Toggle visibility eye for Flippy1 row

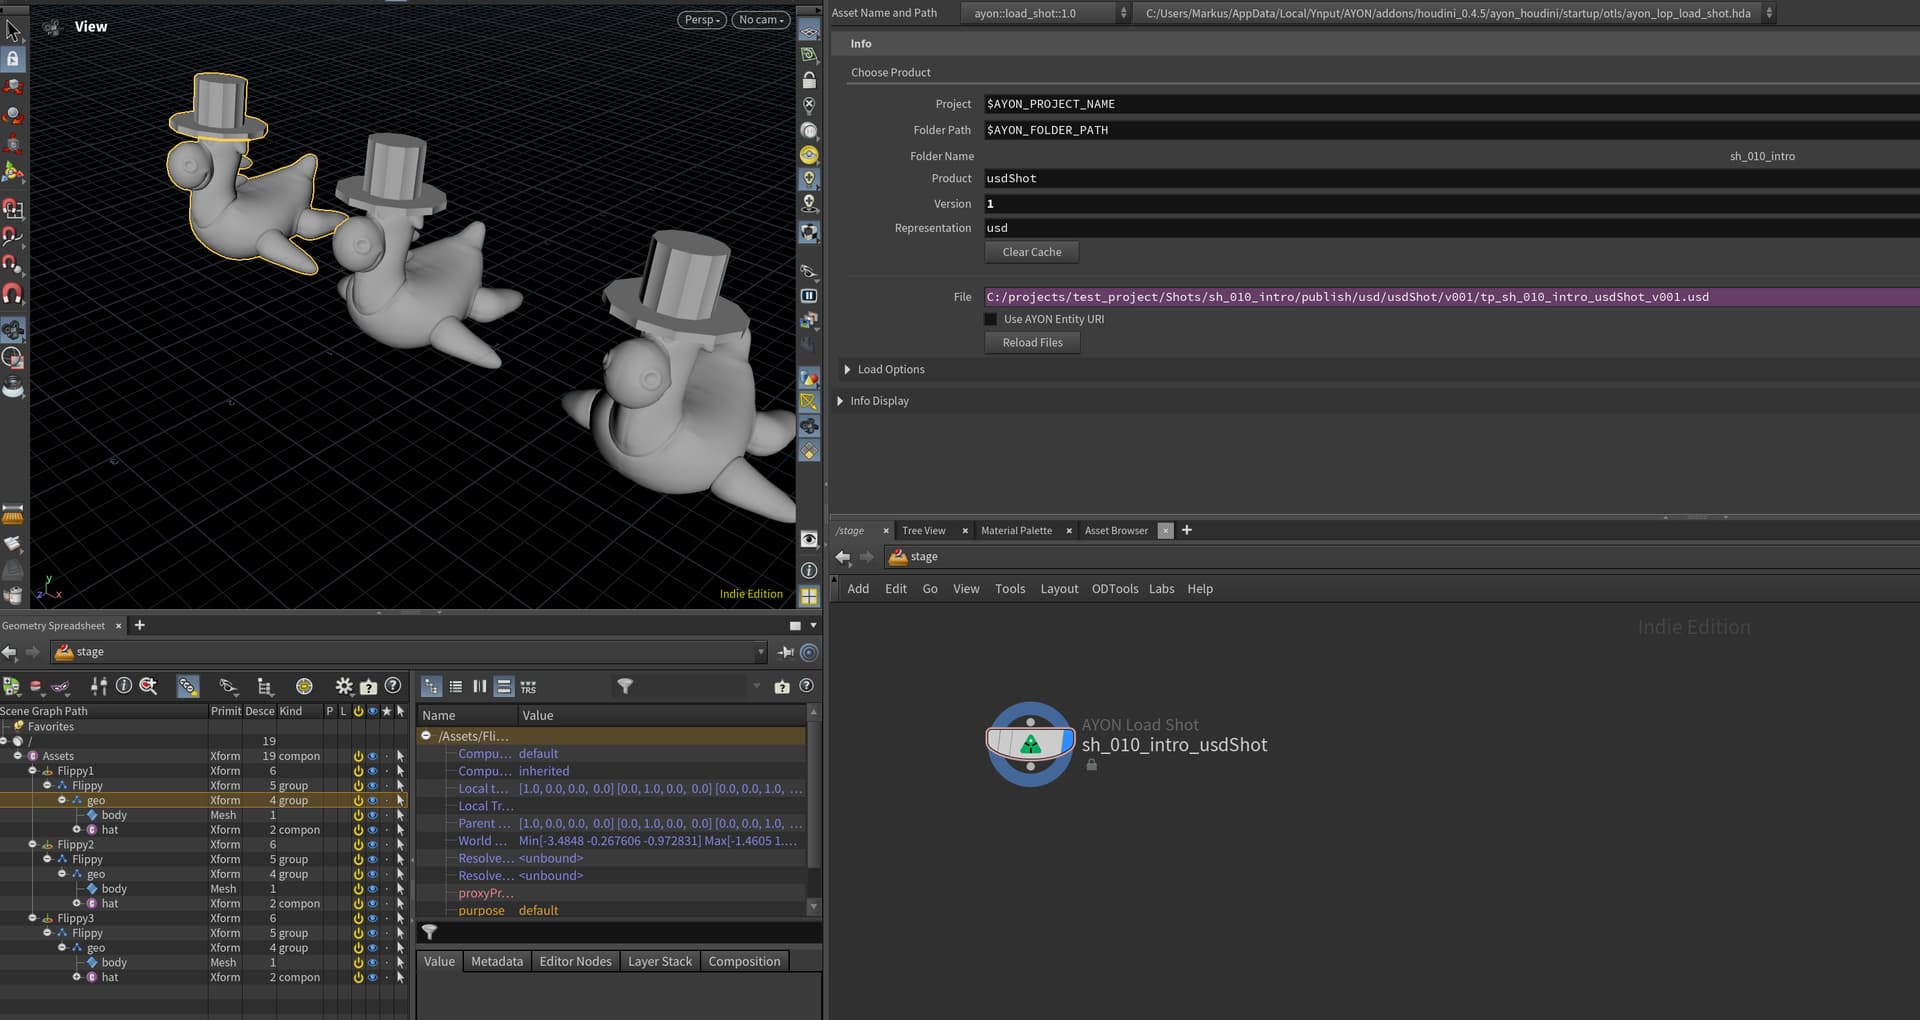pyautogui.click(x=372, y=771)
